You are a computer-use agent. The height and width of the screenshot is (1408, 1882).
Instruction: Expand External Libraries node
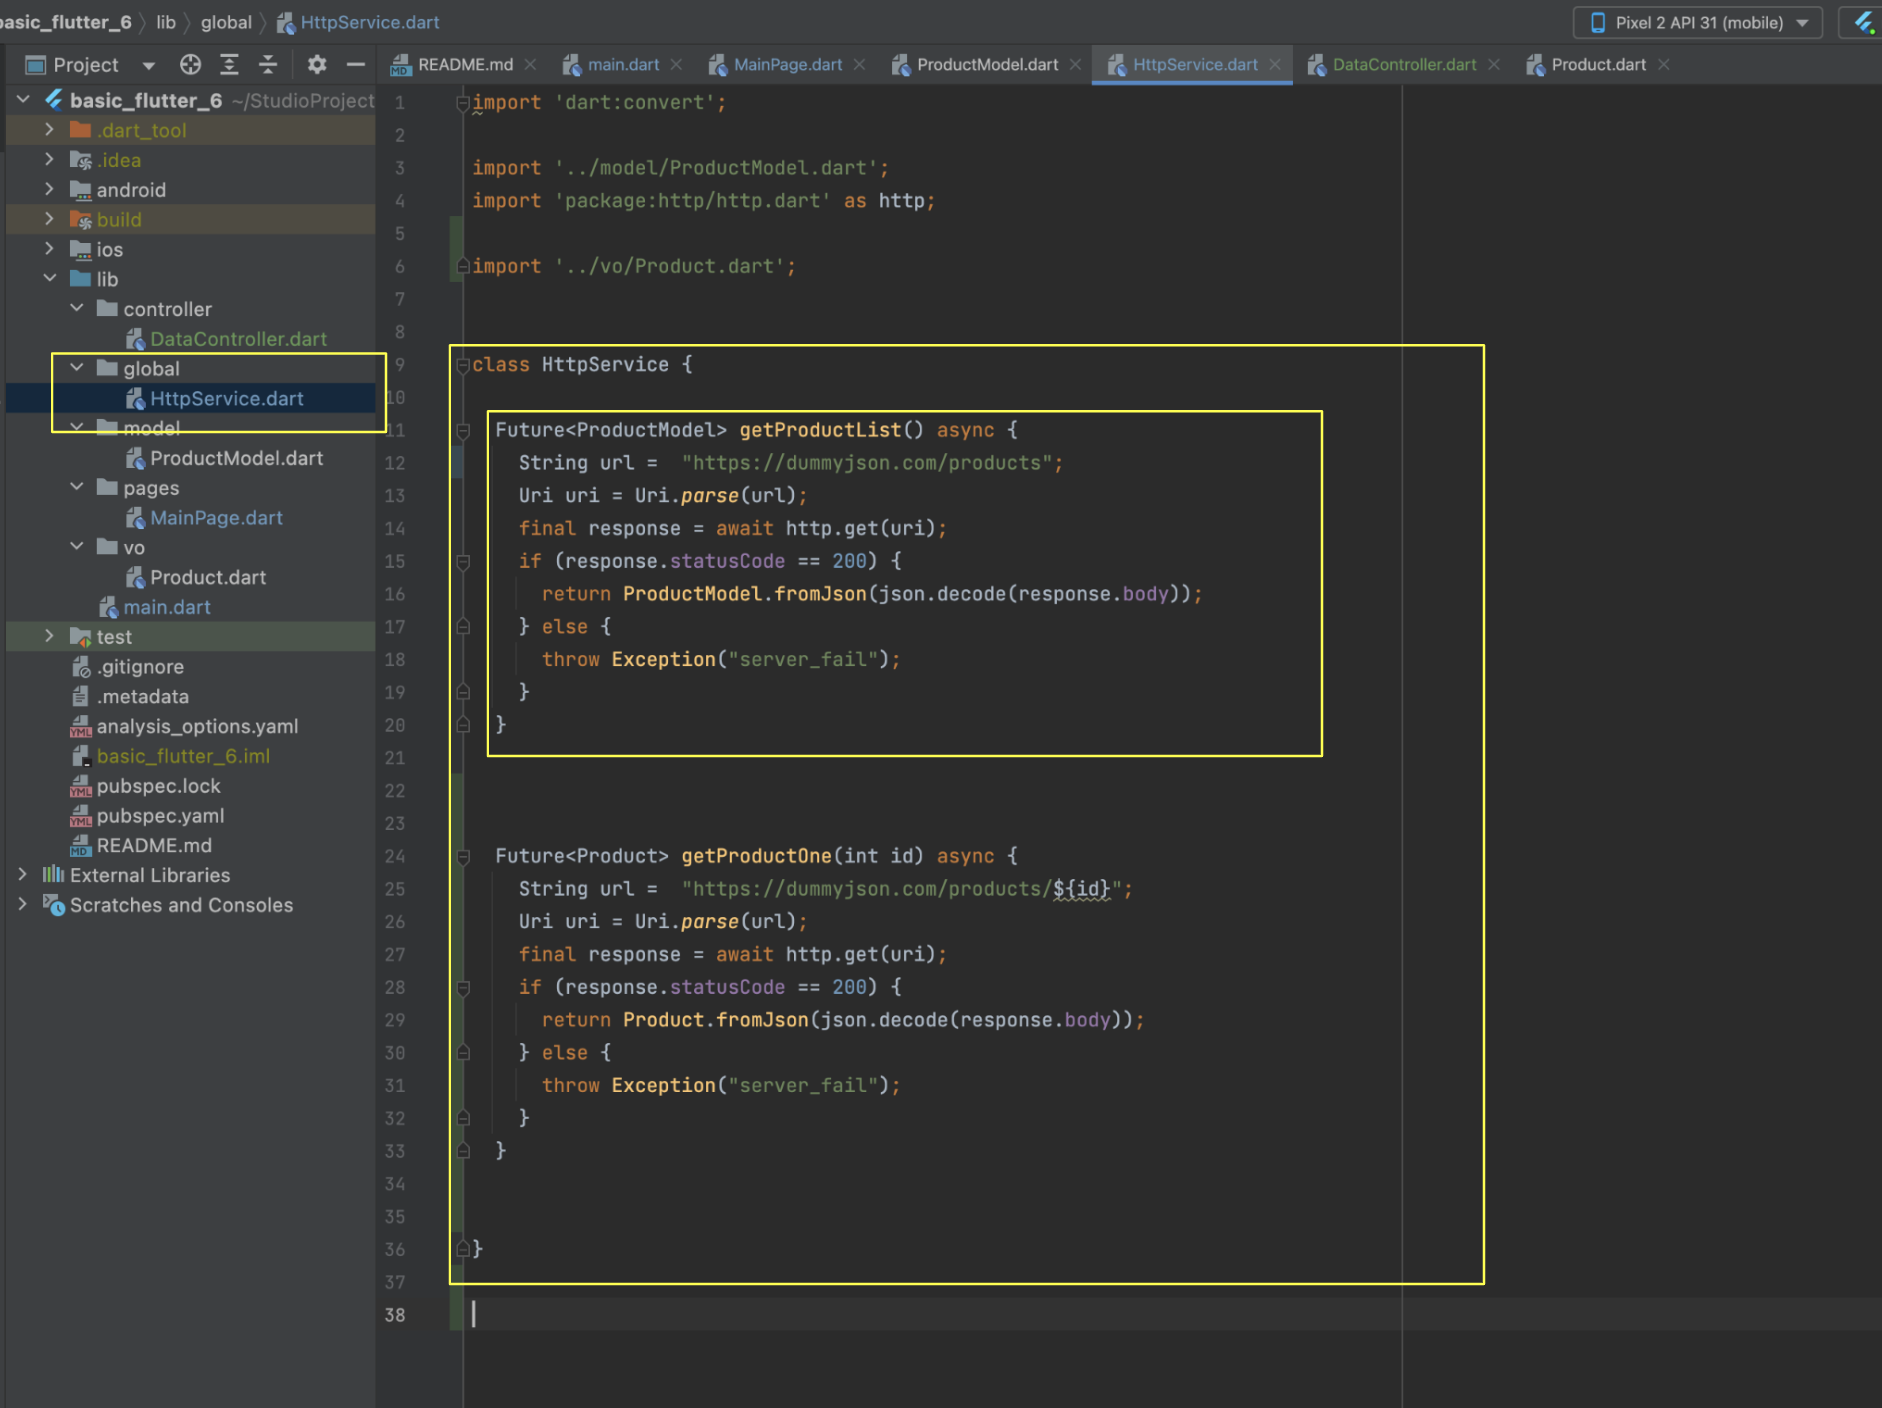[x=23, y=875]
